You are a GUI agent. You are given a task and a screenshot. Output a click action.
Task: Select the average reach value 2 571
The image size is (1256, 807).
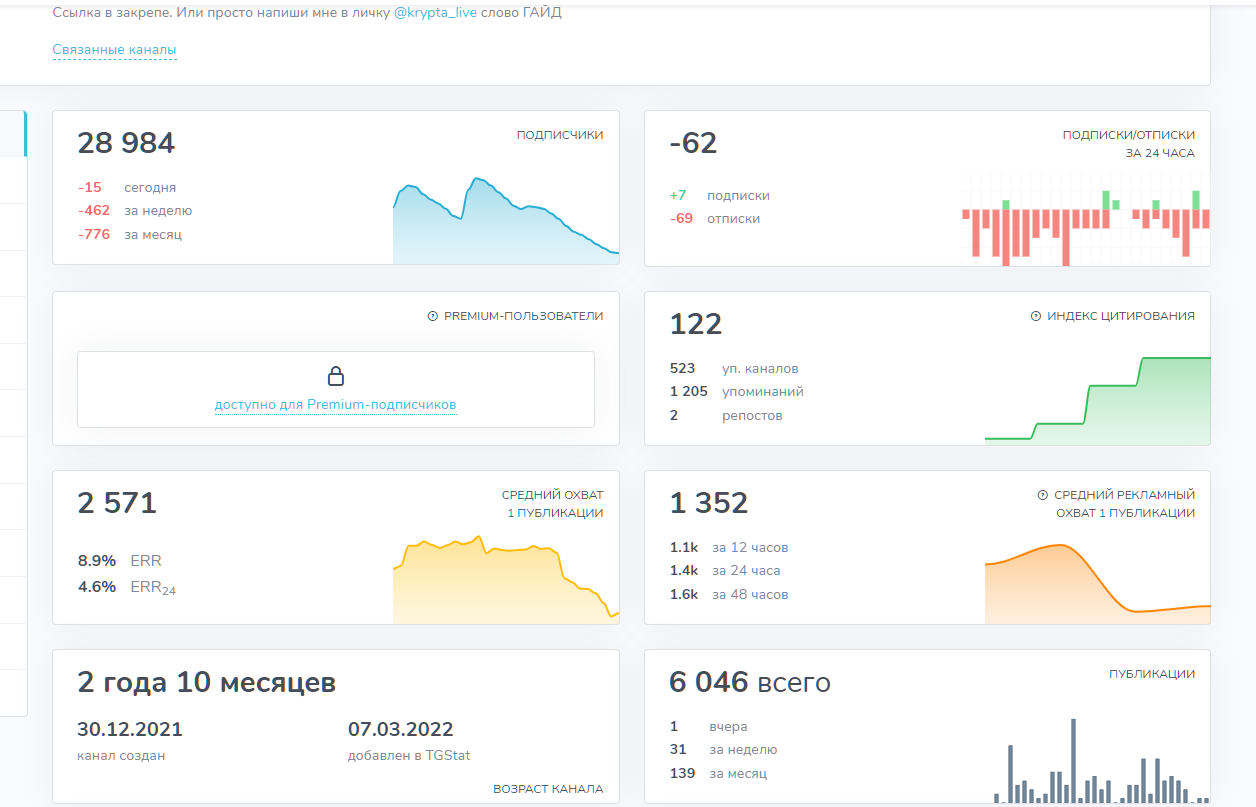pyautogui.click(x=117, y=502)
